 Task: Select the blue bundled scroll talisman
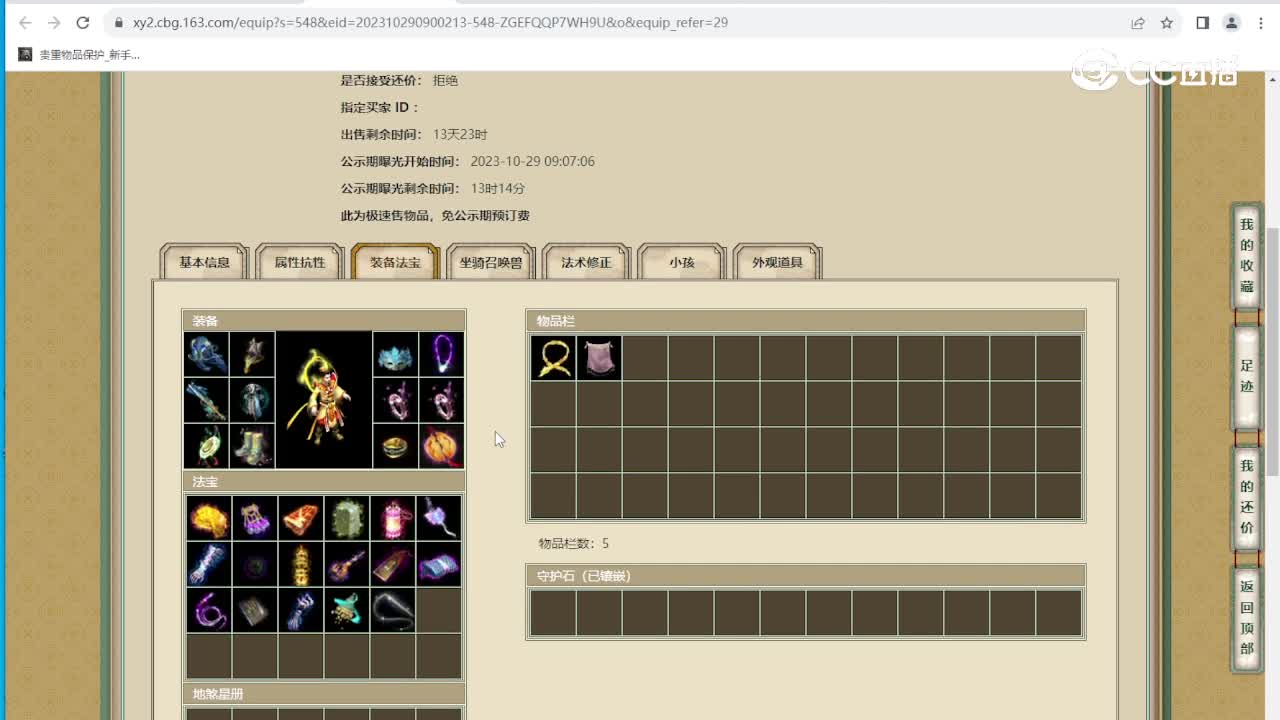click(209, 564)
